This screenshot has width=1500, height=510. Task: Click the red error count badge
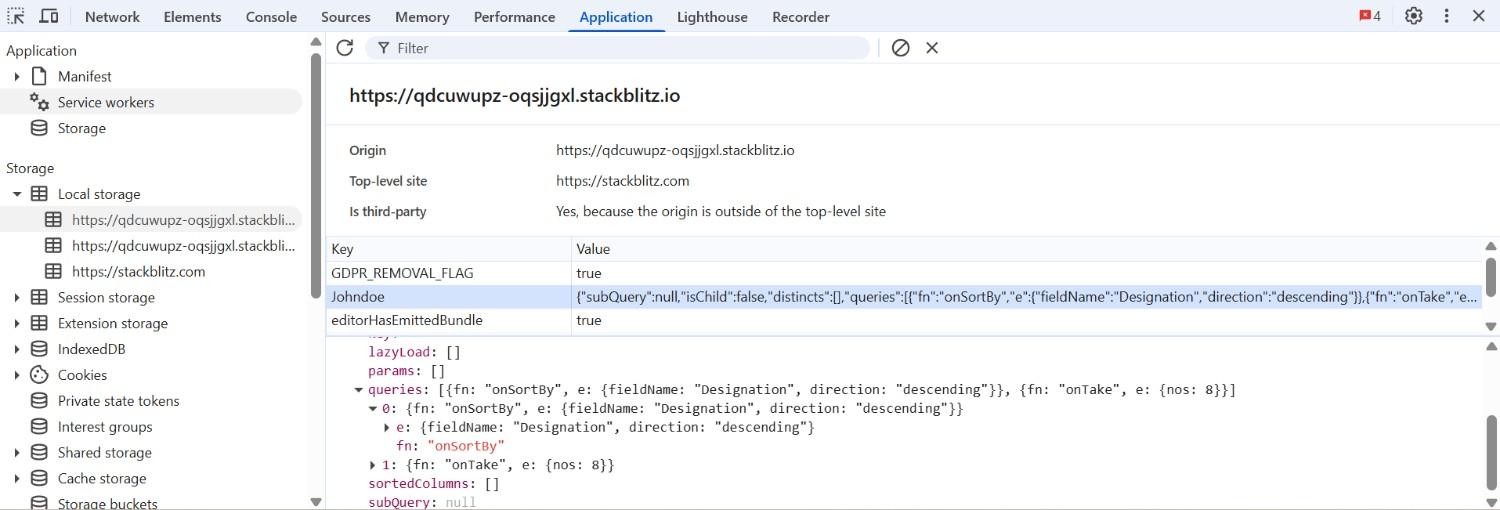tap(1370, 16)
